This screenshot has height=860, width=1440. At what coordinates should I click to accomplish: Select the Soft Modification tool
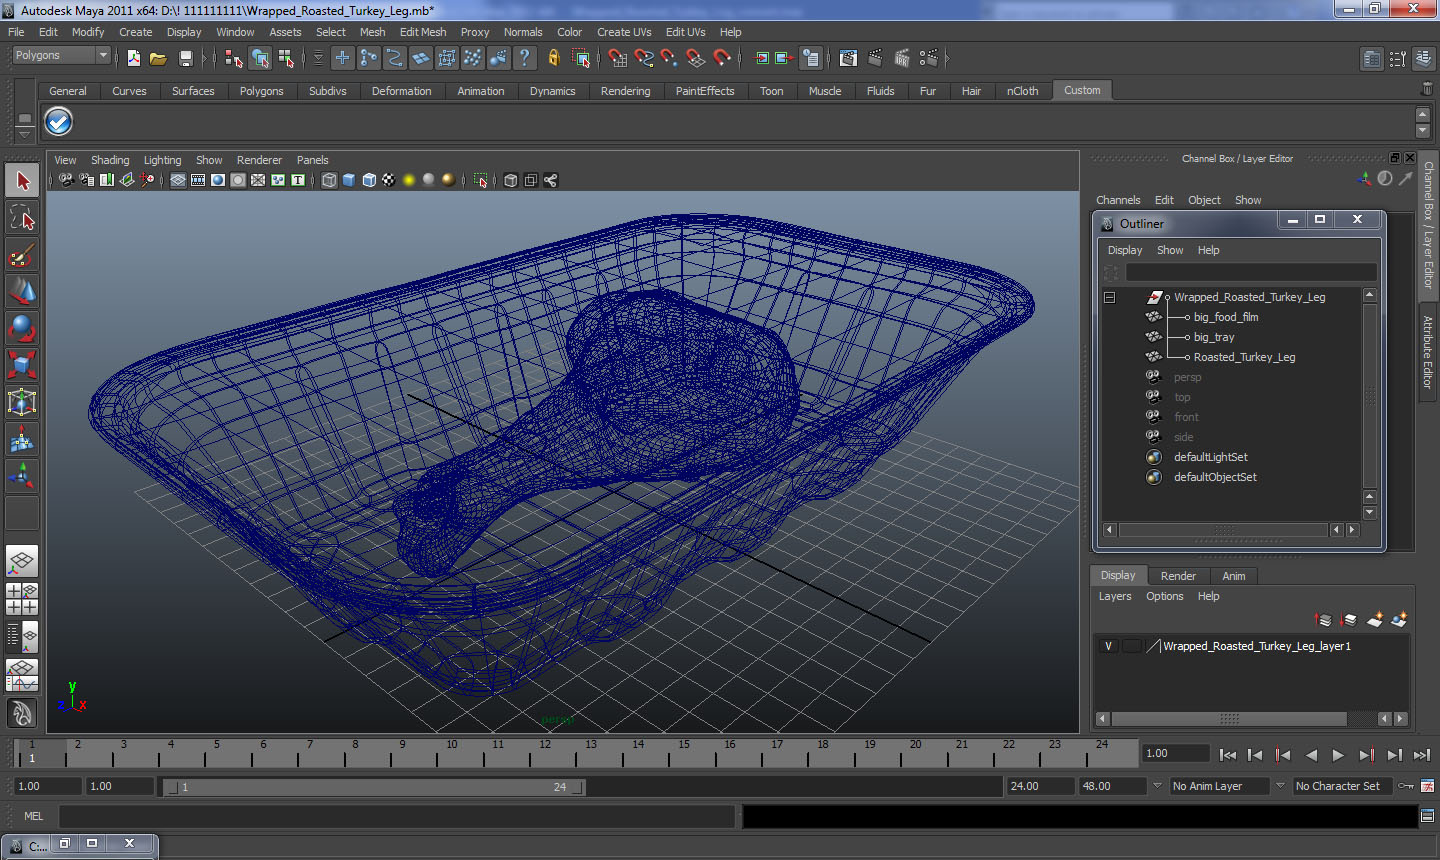point(22,439)
